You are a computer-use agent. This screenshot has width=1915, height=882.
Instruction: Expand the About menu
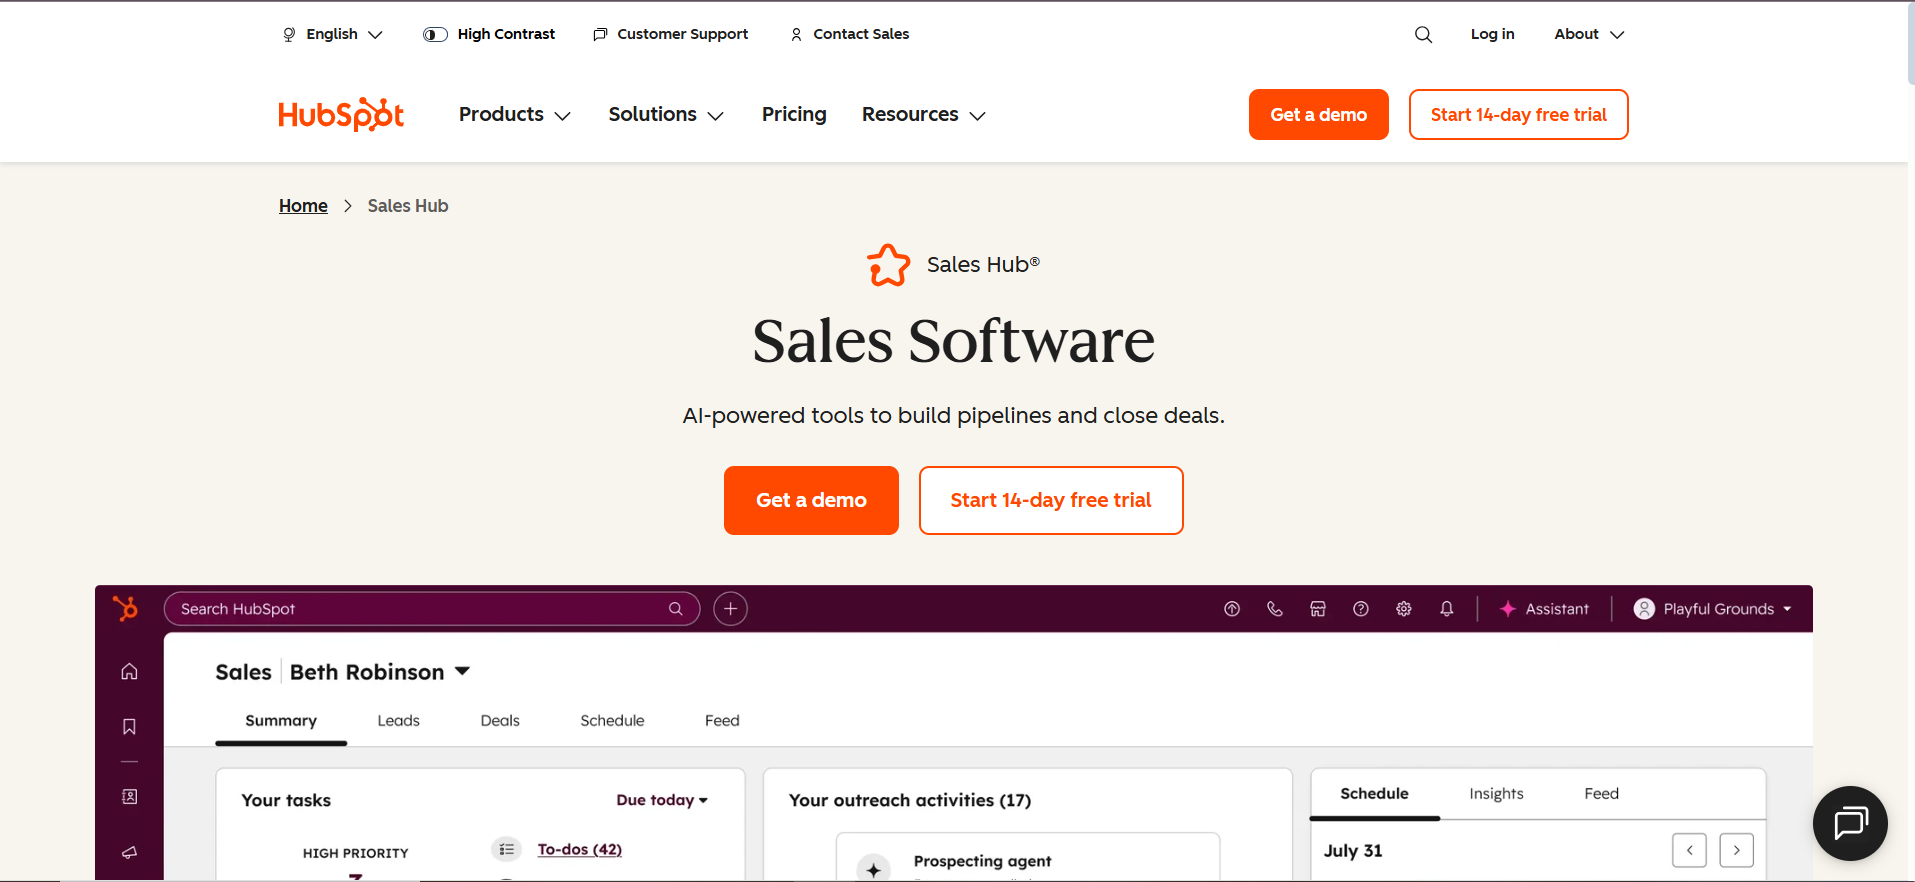pyautogui.click(x=1589, y=34)
